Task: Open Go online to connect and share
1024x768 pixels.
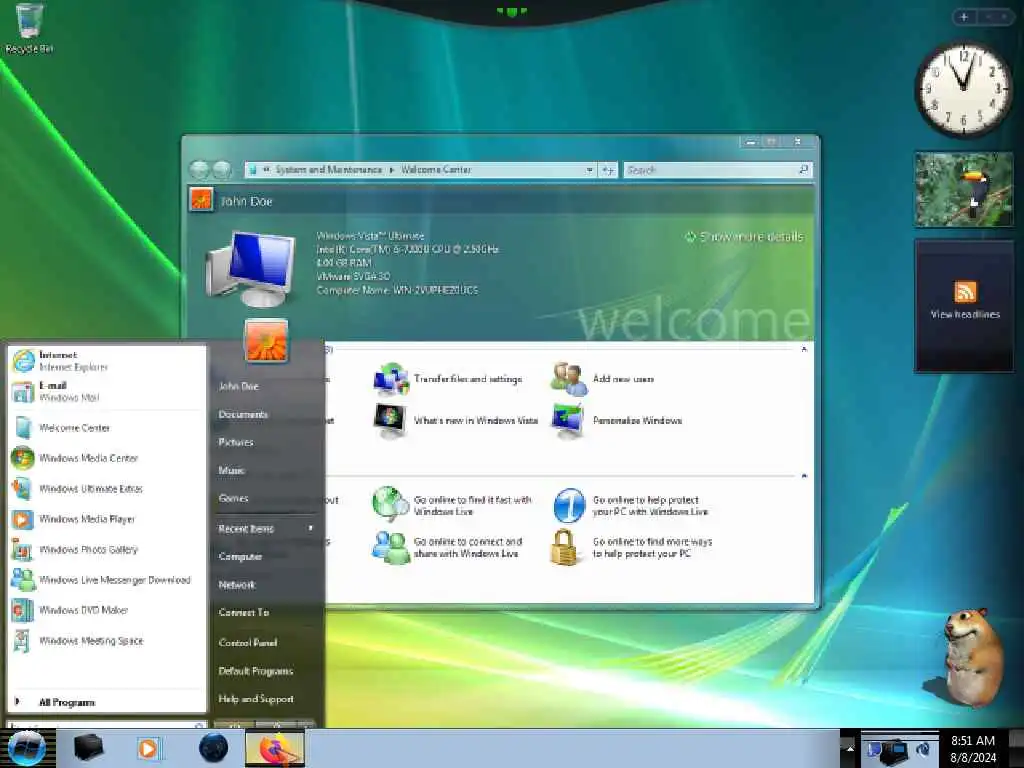Action: (447, 547)
